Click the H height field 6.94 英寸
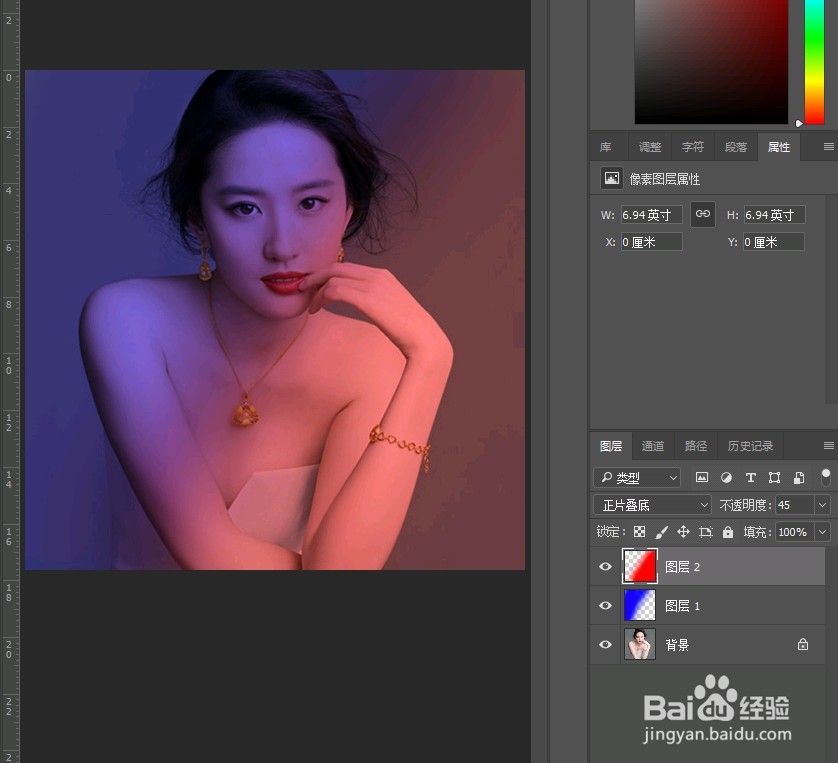This screenshot has width=838, height=763. [774, 215]
